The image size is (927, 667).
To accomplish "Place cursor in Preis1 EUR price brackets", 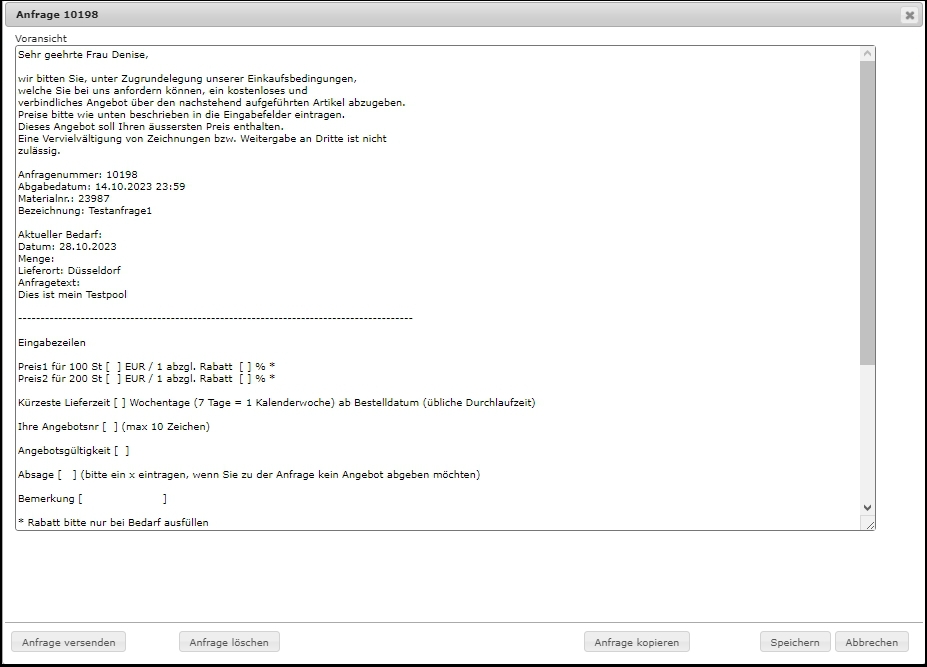I will (x=113, y=367).
